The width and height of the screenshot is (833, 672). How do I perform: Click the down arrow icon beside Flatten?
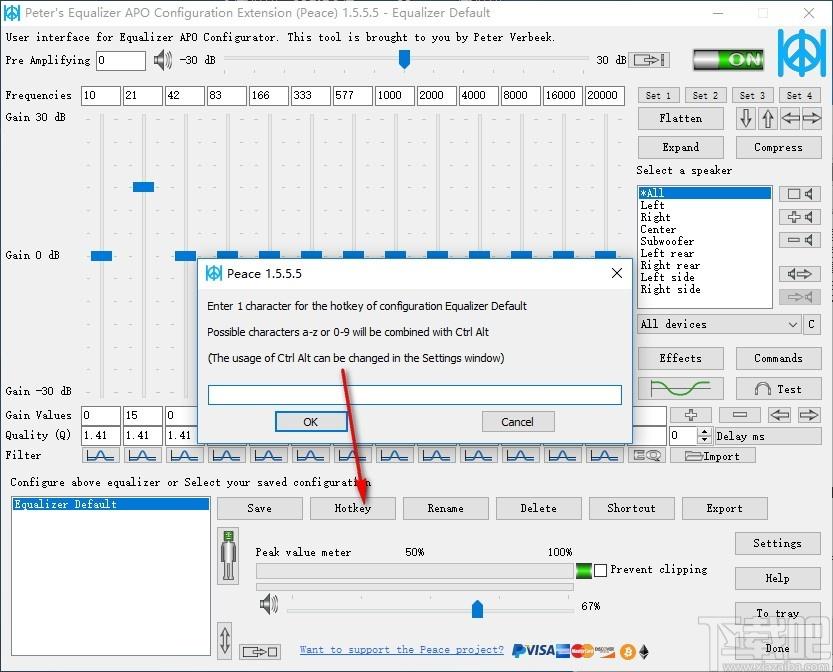(746, 118)
